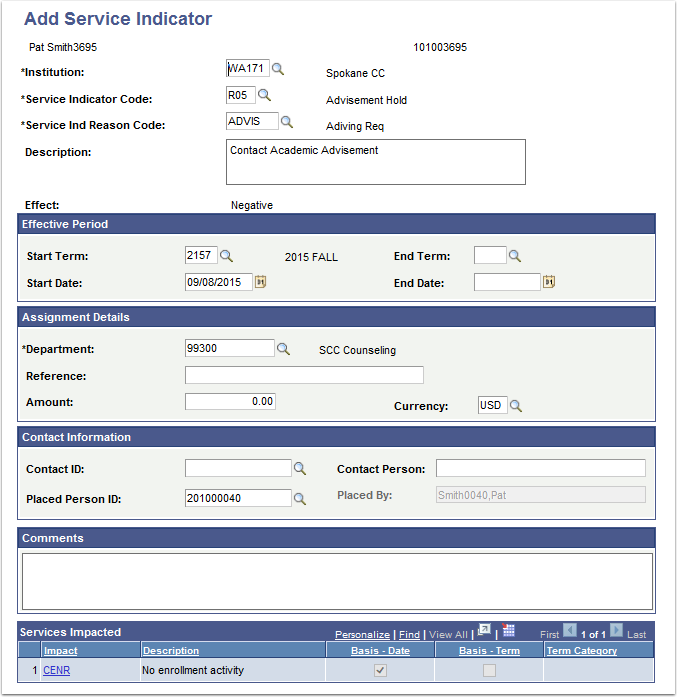
Task: Open End Term lookup magnifier
Action: pyautogui.click(x=515, y=256)
